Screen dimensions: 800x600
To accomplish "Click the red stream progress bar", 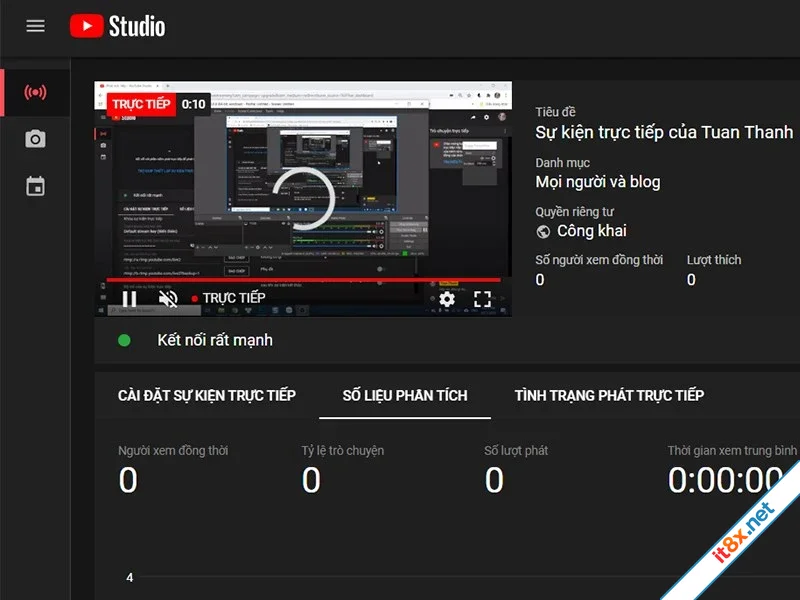I will [304, 280].
